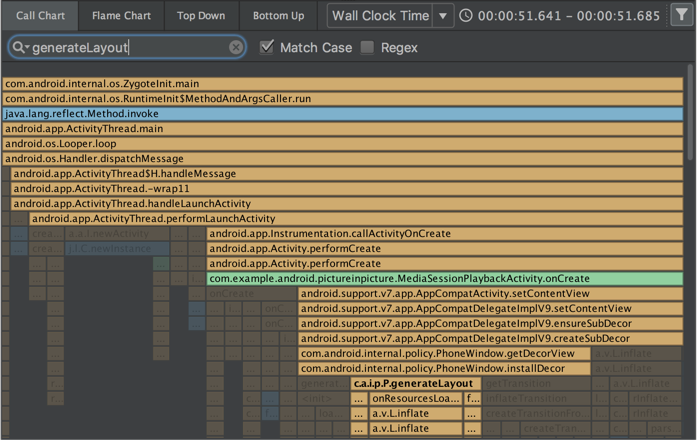This screenshot has width=697, height=440.
Task: Click the search magnifier icon
Action: 19,48
